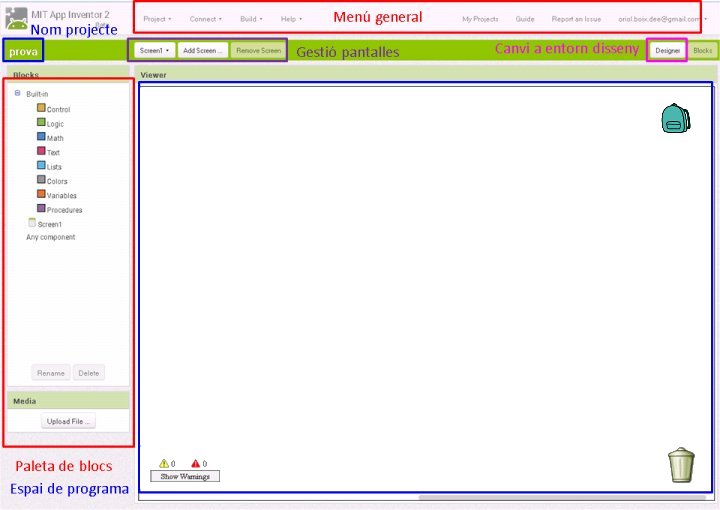Choose the Lists blocks category
This screenshot has height=510, width=720.
[54, 167]
